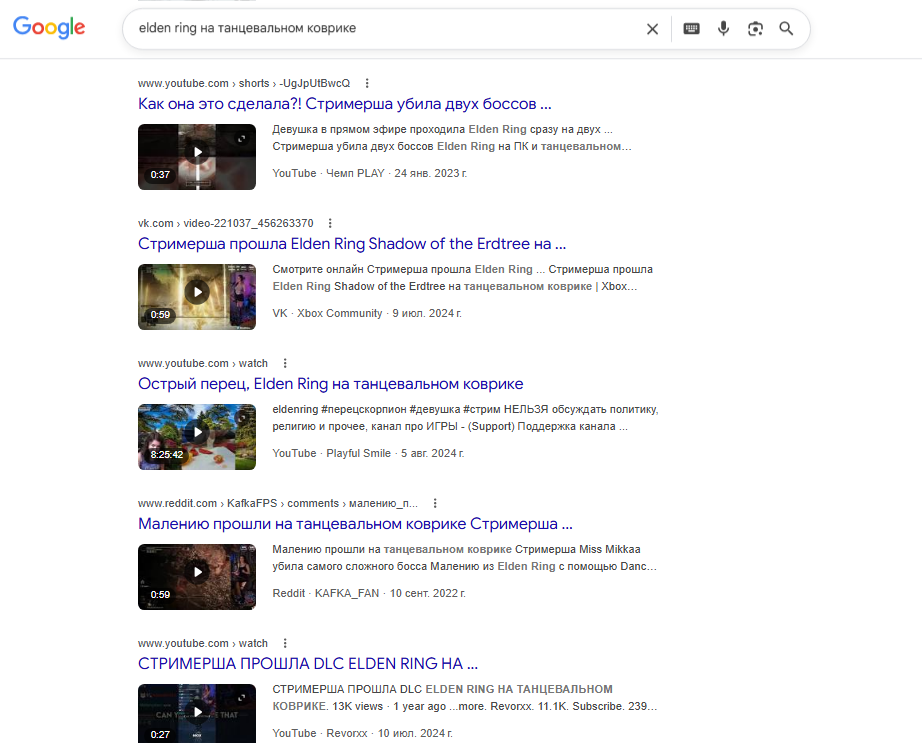Image resolution: width=922 pixels, height=743 pixels.
Task: Open link Как она это сделала?! Стримерша убила
Action: pos(345,104)
